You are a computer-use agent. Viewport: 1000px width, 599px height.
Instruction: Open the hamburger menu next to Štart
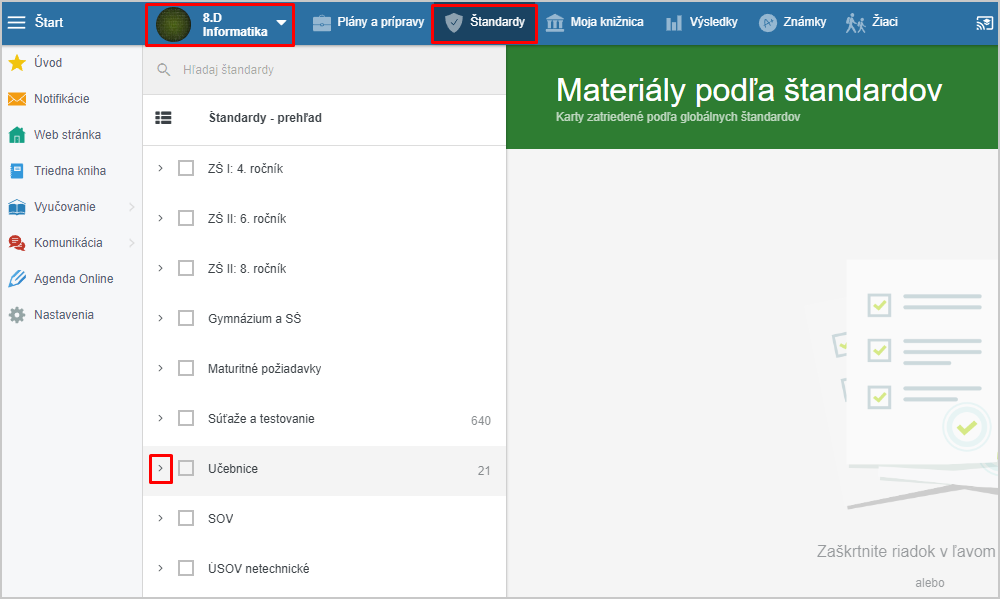[x=16, y=22]
